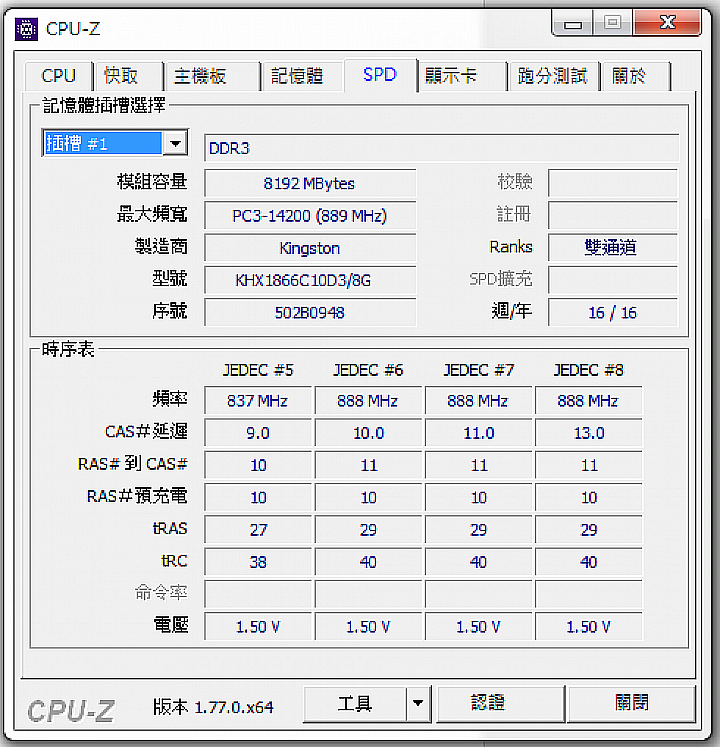The height and width of the screenshot is (747, 720).
Task: Open the 顯示卡 tab
Action: 462,76
